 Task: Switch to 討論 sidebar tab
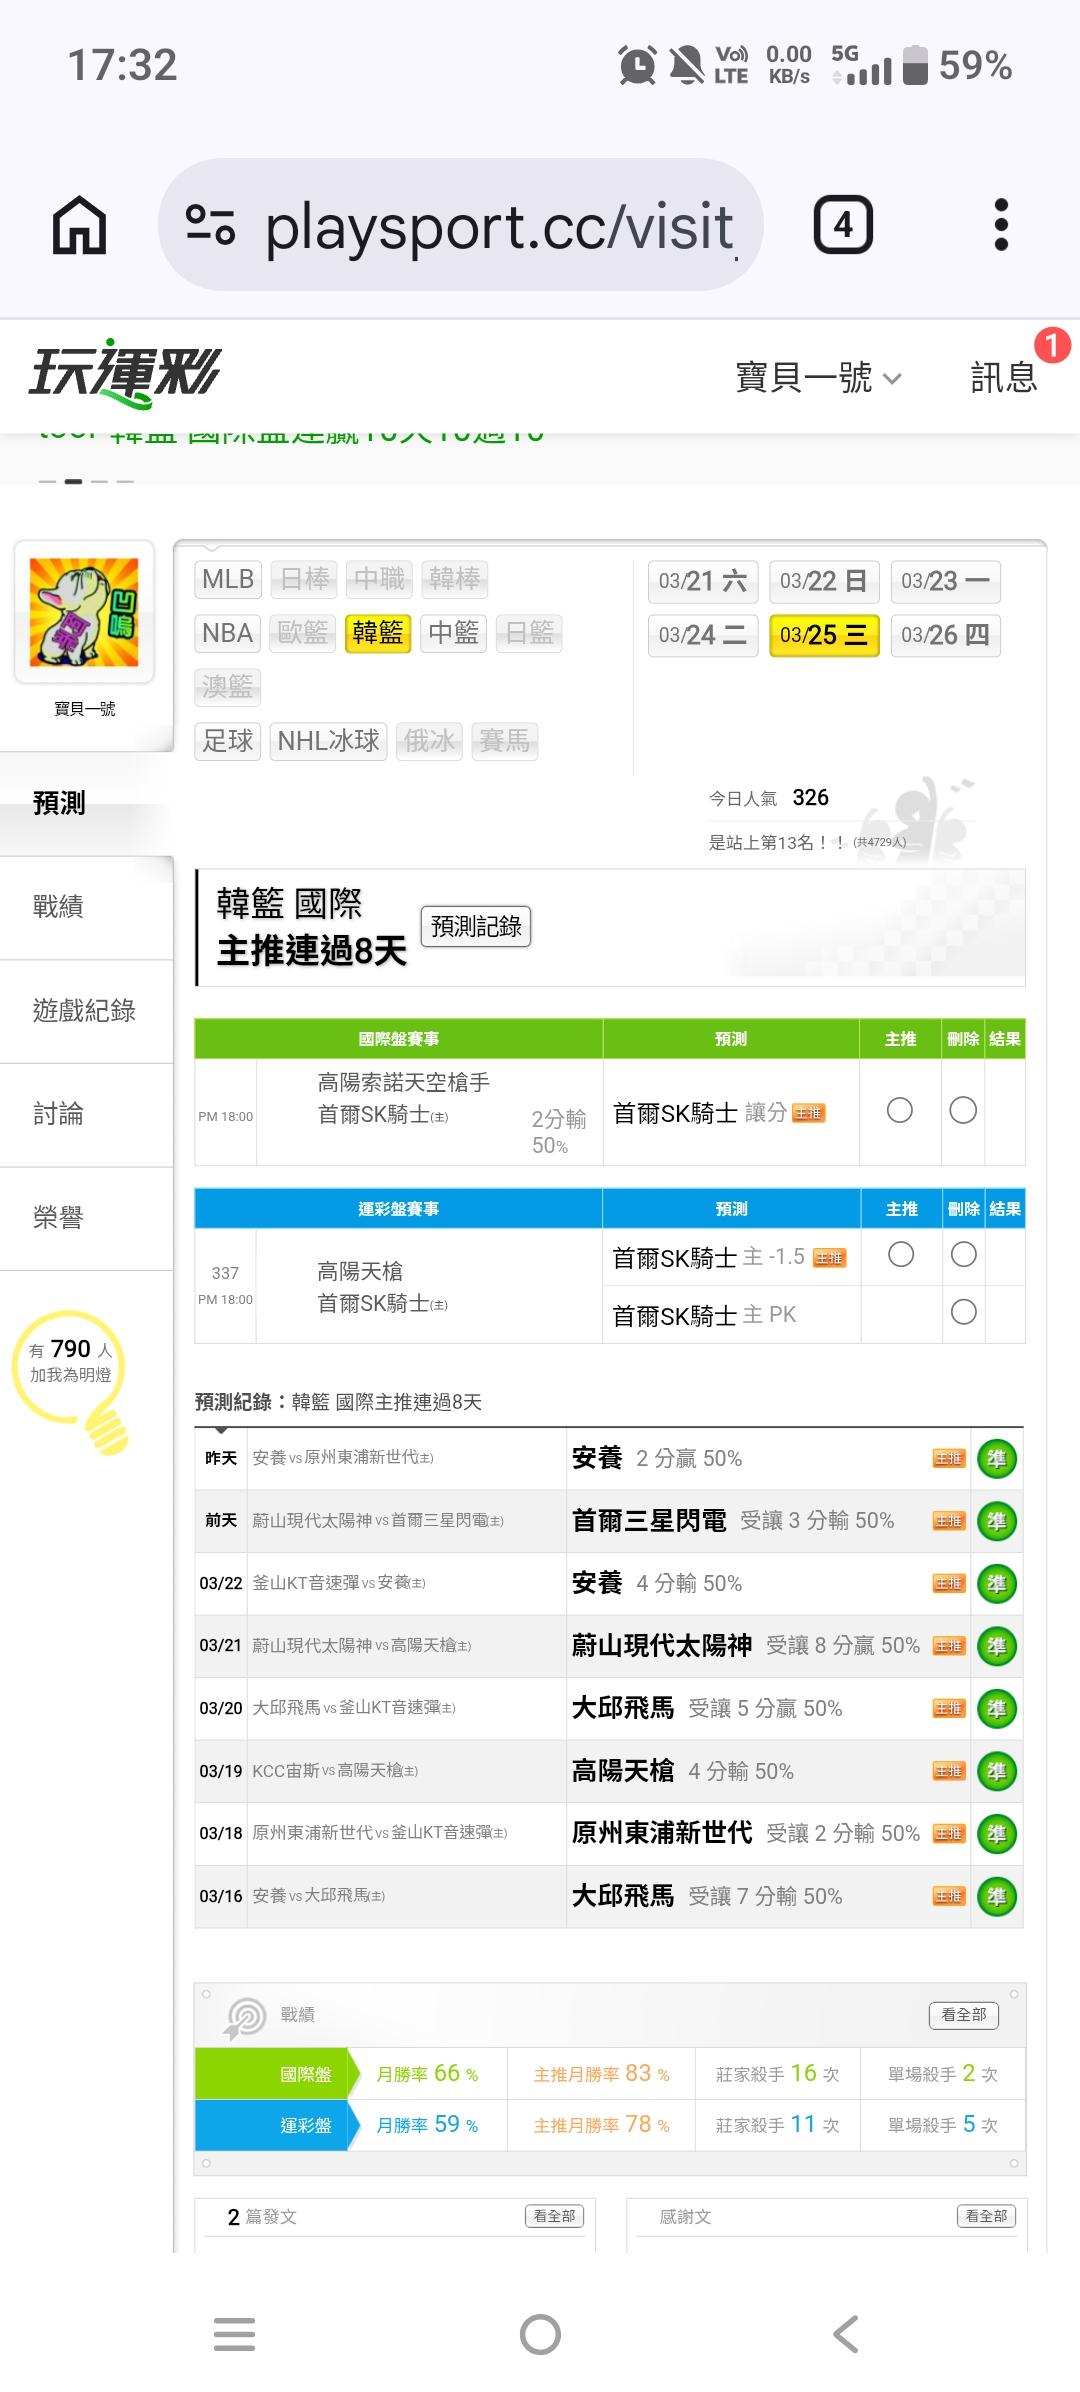[x=86, y=1114]
